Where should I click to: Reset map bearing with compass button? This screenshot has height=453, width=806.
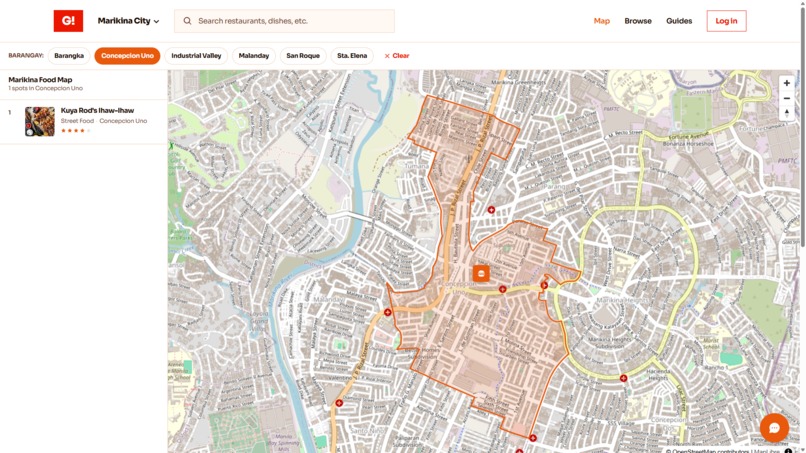(x=786, y=113)
